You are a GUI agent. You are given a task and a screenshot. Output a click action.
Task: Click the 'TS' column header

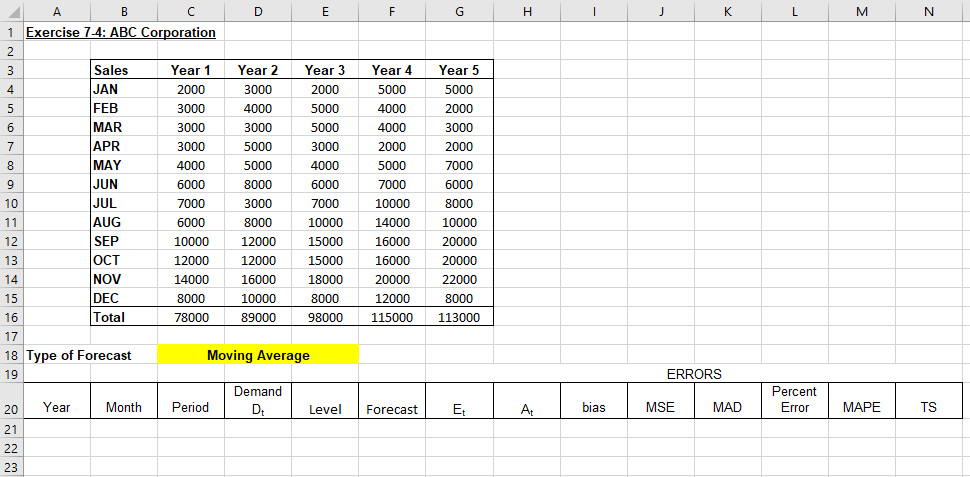point(930,401)
